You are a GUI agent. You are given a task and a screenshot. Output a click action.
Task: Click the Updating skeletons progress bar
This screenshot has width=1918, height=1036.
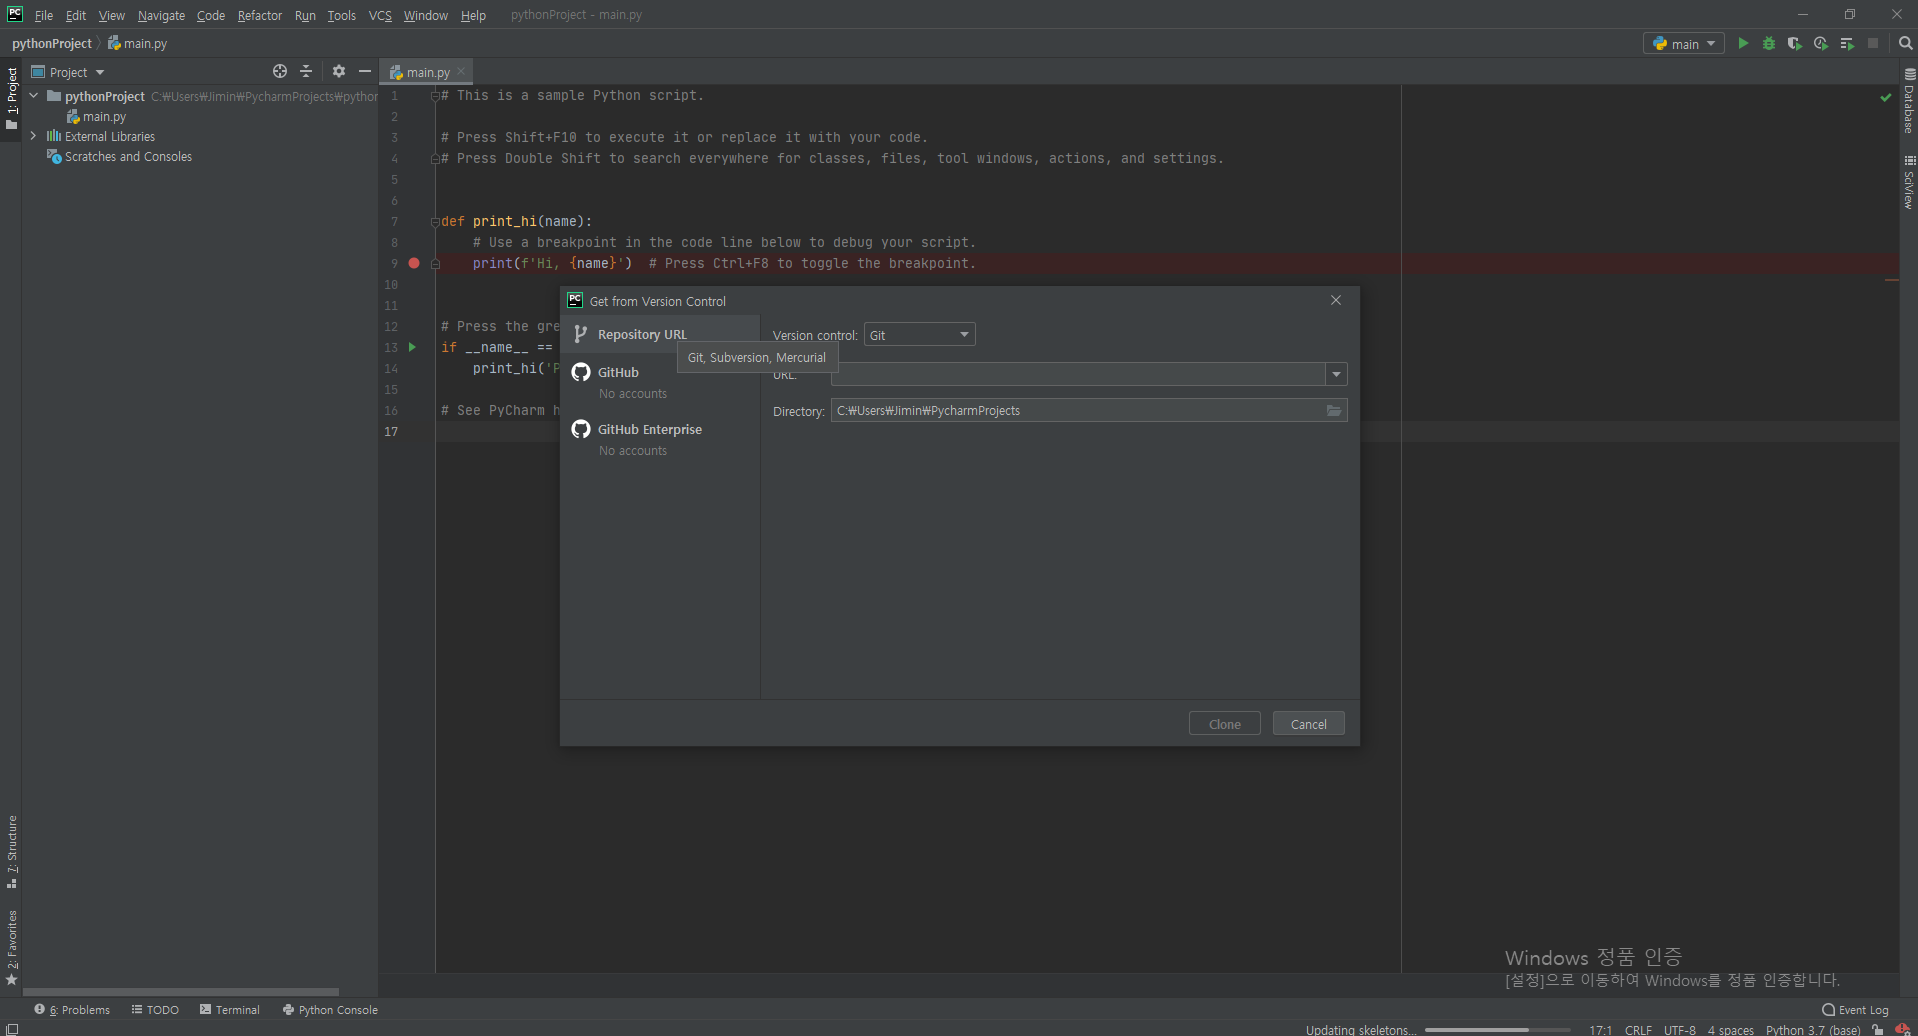(x=1497, y=1029)
